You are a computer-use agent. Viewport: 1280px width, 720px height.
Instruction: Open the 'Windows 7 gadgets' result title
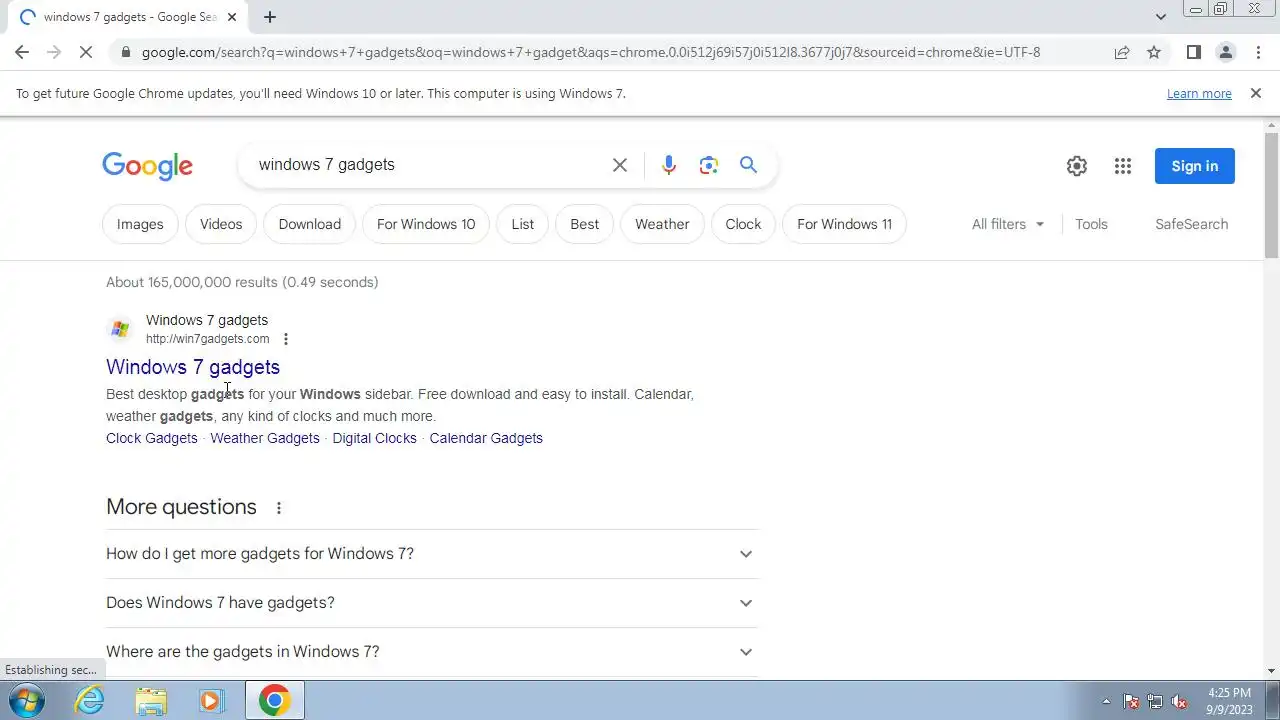point(193,367)
